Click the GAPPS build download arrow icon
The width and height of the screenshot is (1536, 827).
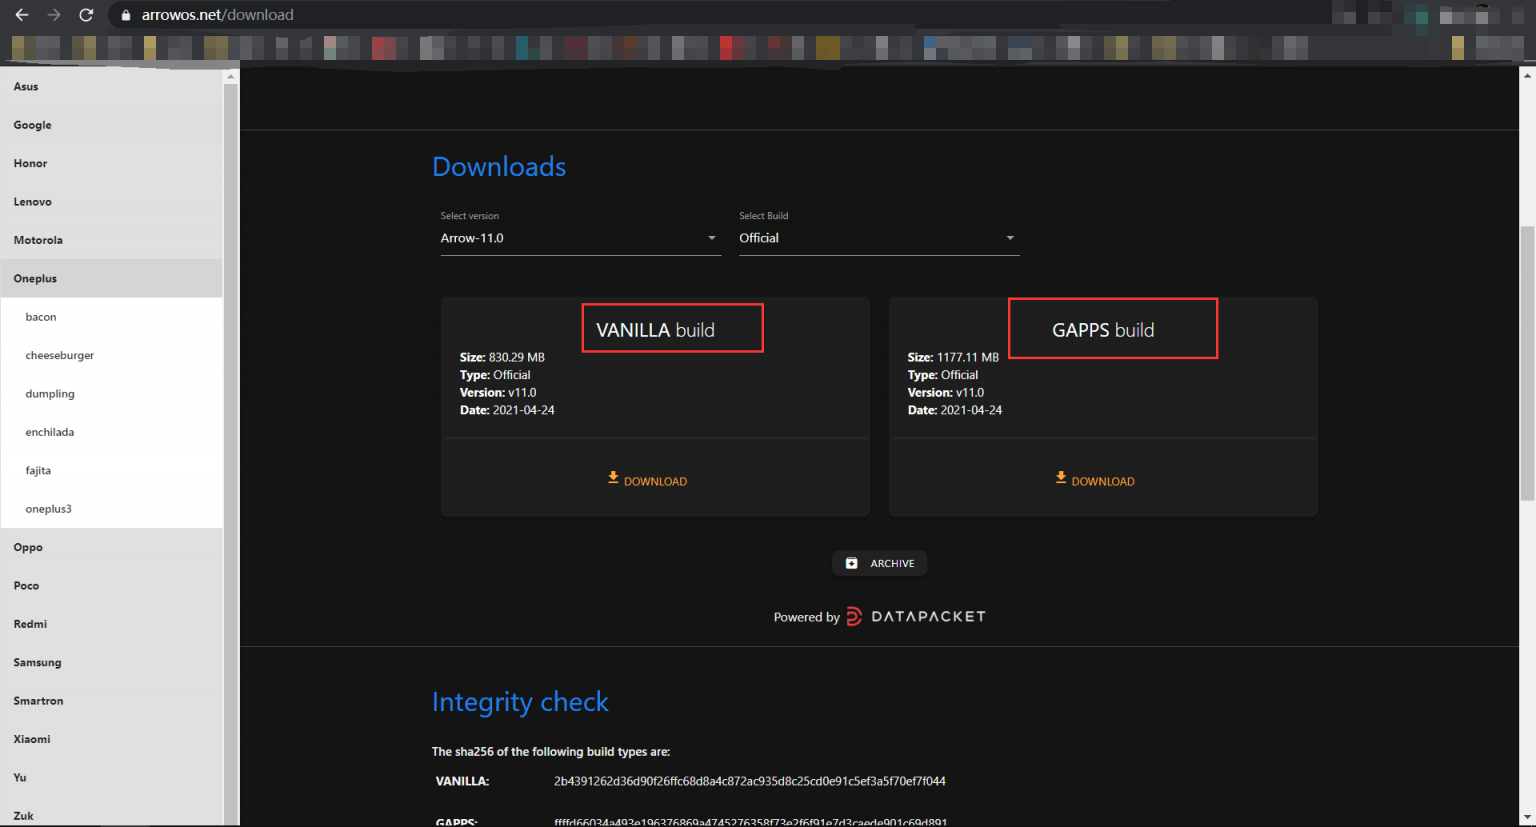[1061, 478]
